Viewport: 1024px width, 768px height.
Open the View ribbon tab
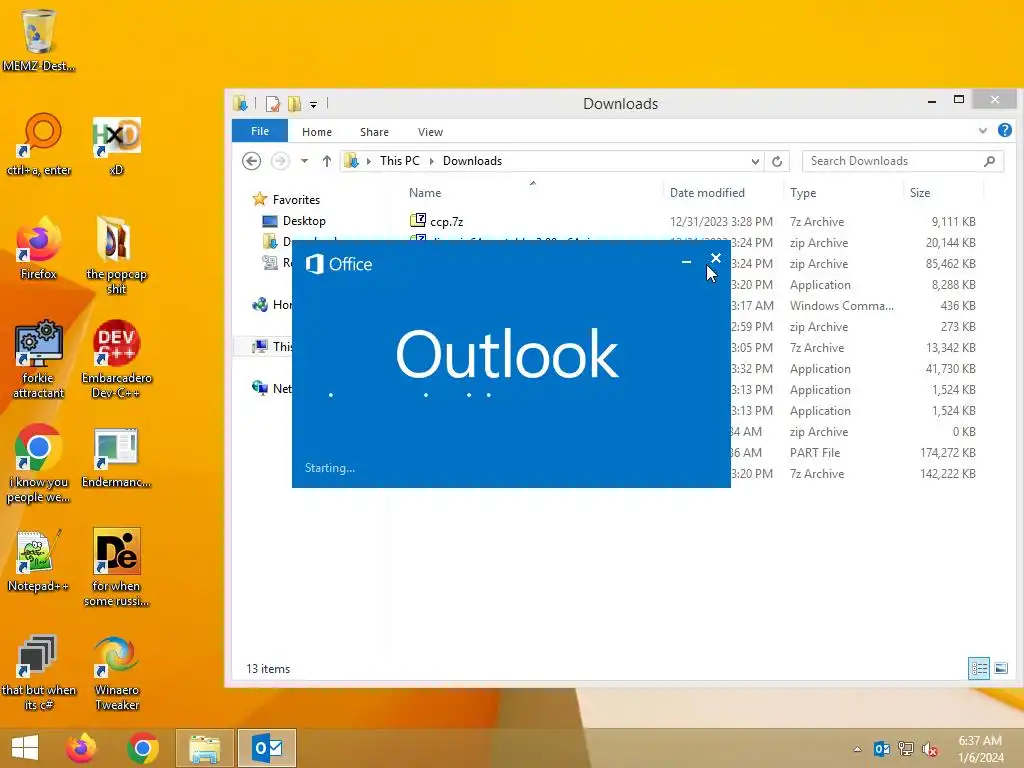pos(430,132)
